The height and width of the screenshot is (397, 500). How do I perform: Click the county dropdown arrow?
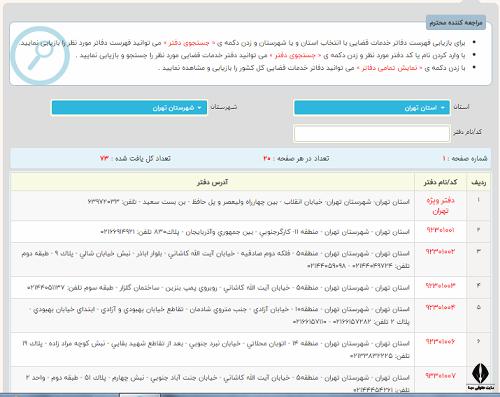pos(199,108)
